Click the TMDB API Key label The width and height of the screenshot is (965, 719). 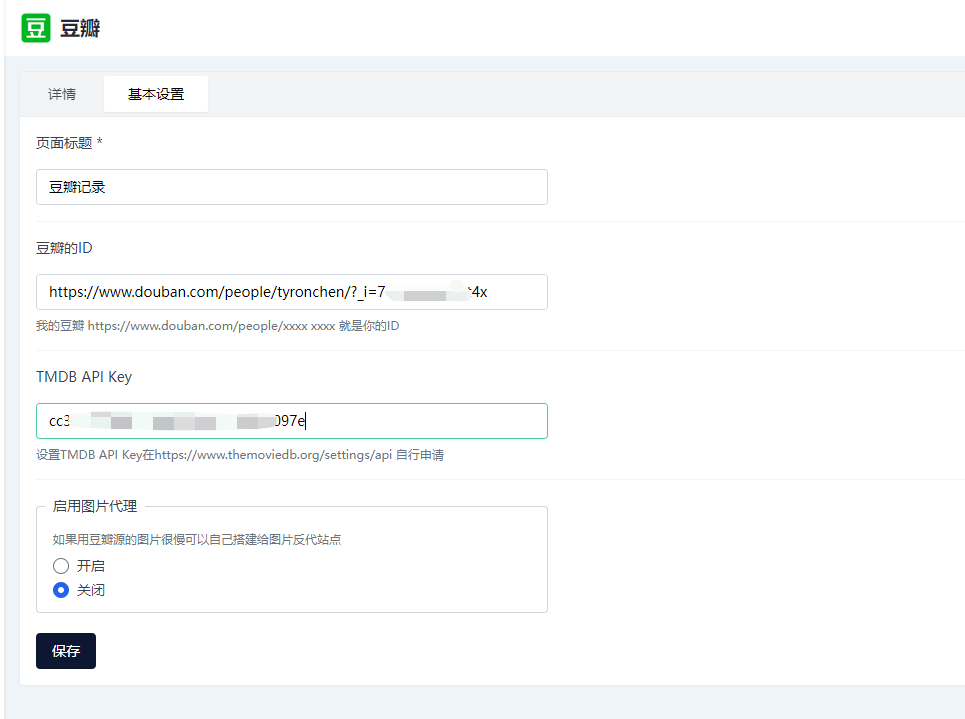click(84, 377)
